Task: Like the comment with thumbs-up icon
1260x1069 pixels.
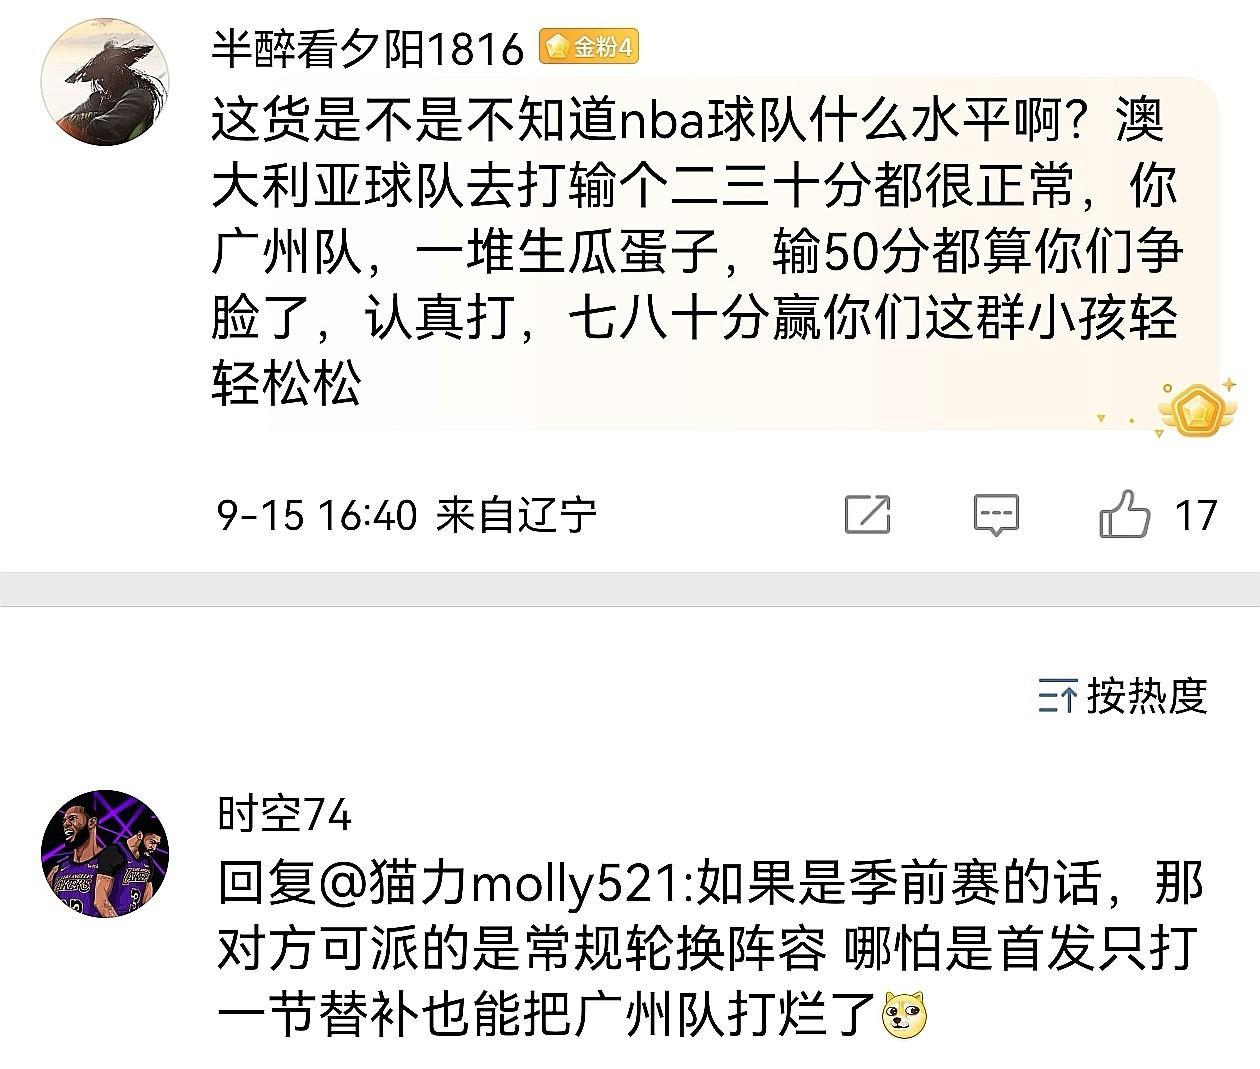Action: [1125, 514]
